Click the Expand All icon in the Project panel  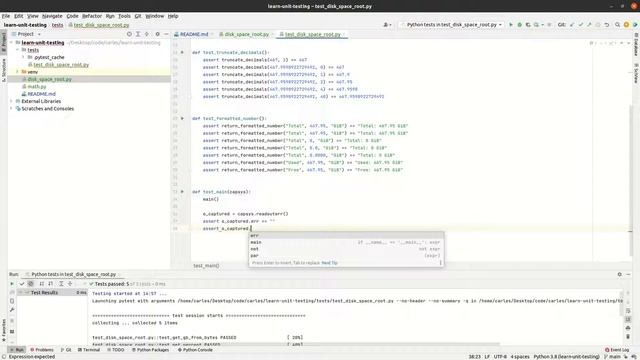(x=138, y=34)
